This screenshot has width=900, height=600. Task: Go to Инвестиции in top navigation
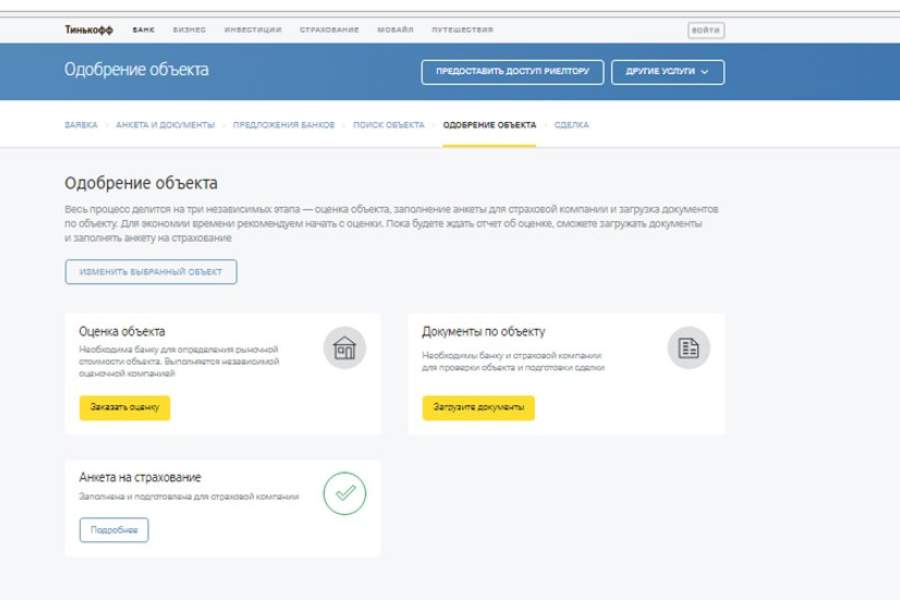pyautogui.click(x=253, y=30)
